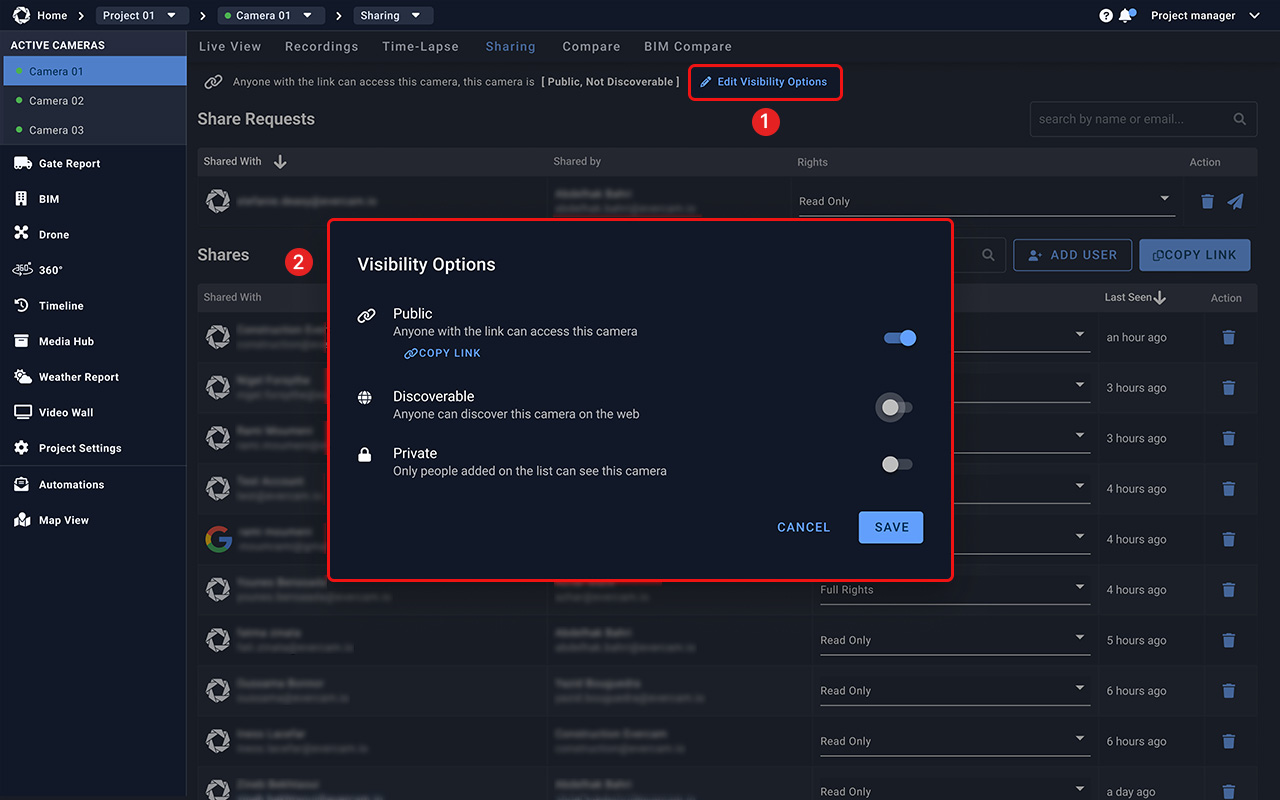Click the Google account avatar row
The height and width of the screenshot is (800, 1280).
[218, 539]
